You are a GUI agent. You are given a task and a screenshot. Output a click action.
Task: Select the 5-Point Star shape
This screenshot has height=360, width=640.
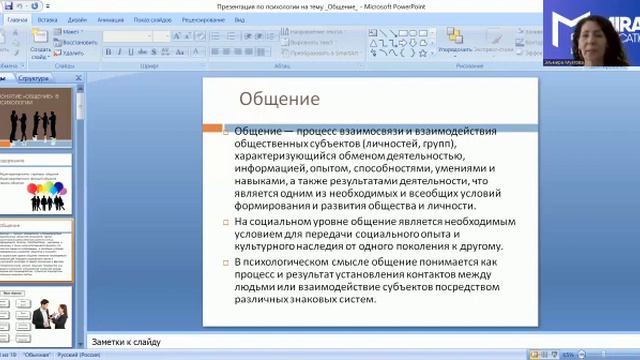pyautogui.click(x=423, y=53)
